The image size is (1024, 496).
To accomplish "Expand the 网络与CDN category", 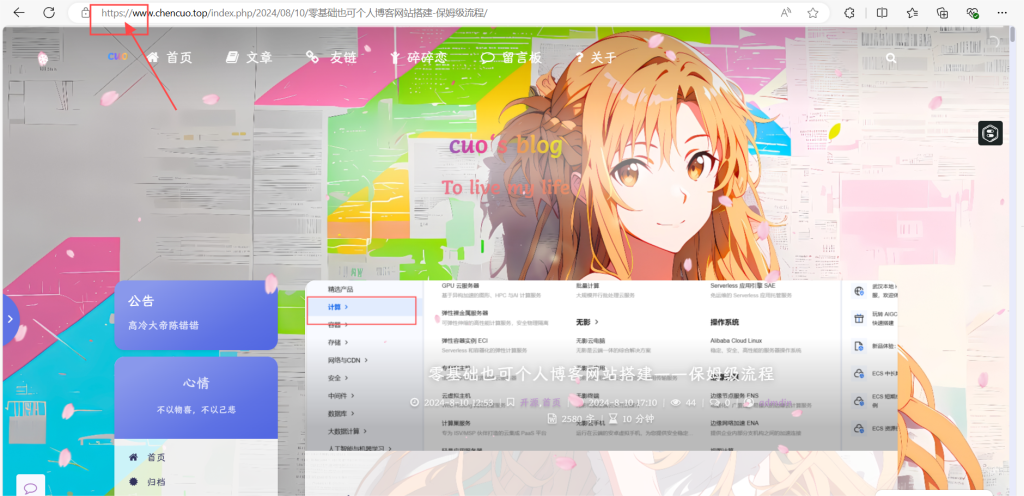I will [x=348, y=360].
